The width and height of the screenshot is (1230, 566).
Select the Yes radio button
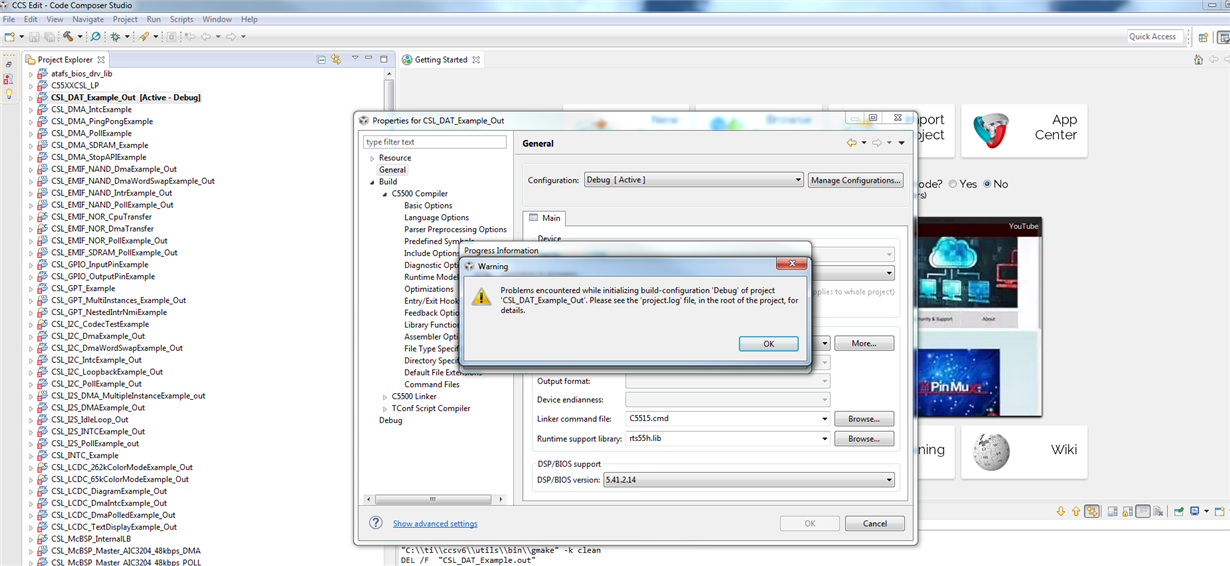pos(953,184)
